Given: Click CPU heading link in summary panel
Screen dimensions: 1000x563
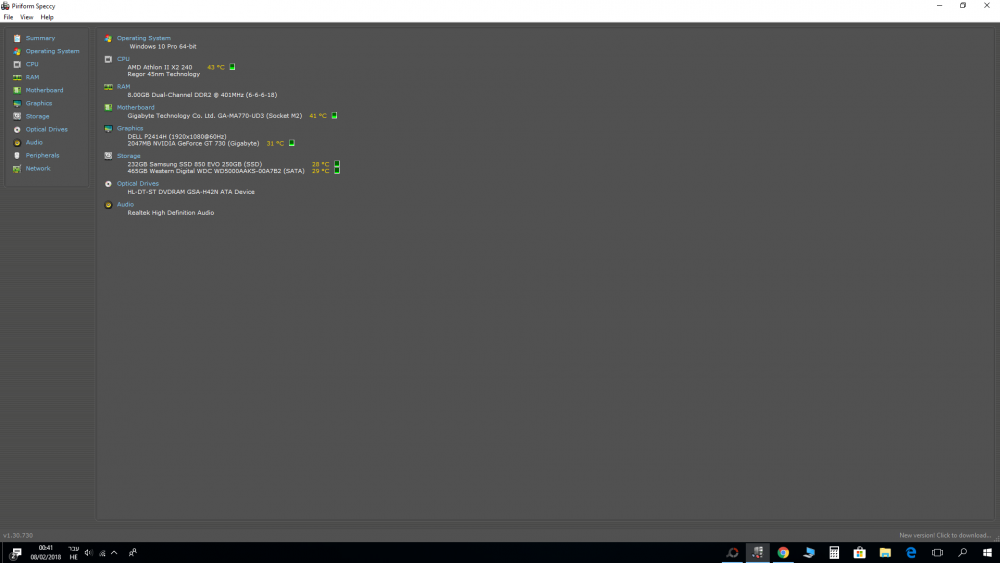Looking at the screenshot, I should point(123,59).
